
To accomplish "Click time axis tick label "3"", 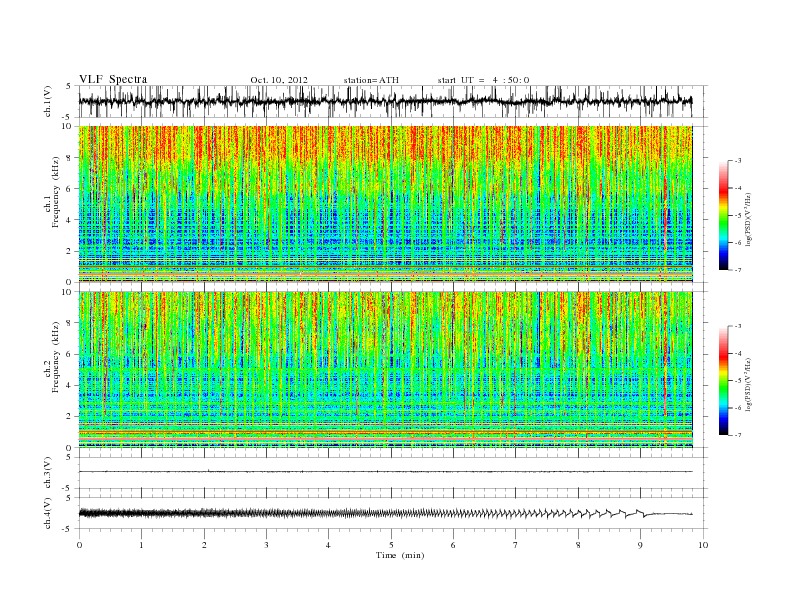I will [x=266, y=545].
